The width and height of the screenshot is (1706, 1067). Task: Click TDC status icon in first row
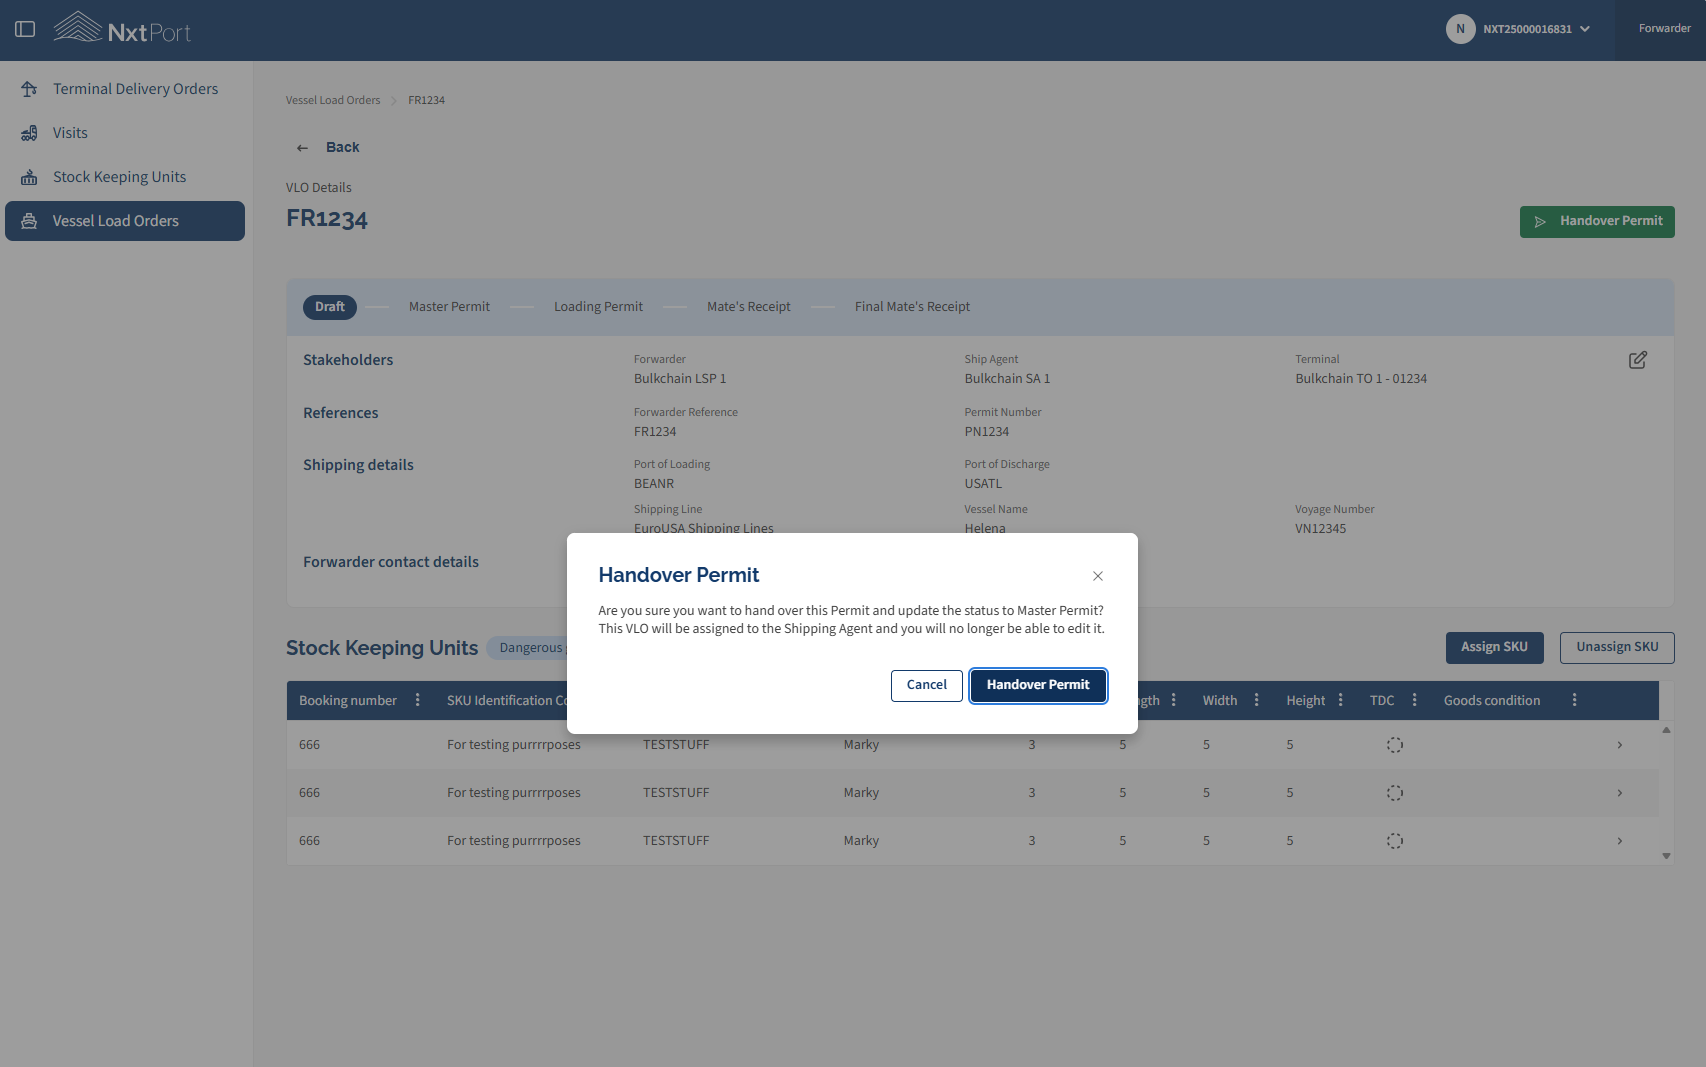coord(1395,745)
